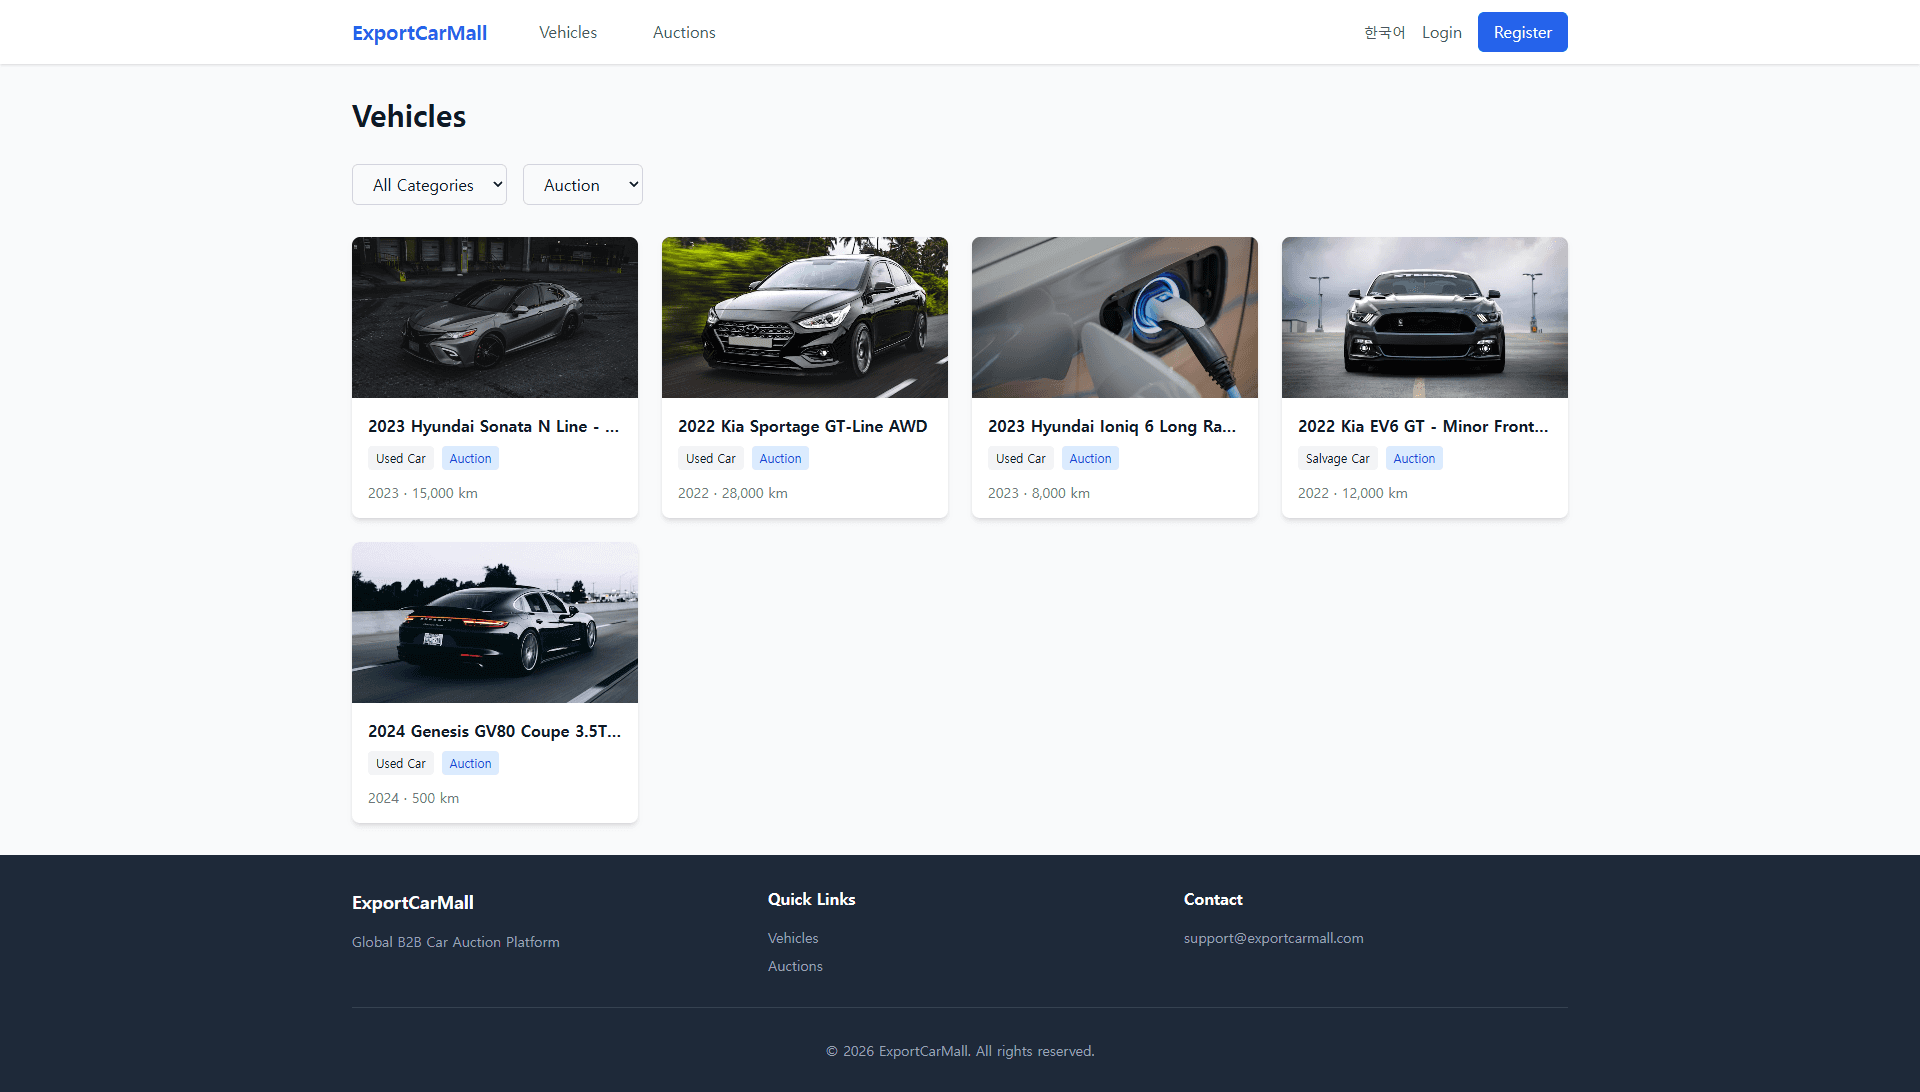Open the Kia EV6 GT car image
The height and width of the screenshot is (1092, 1920).
(1424, 317)
